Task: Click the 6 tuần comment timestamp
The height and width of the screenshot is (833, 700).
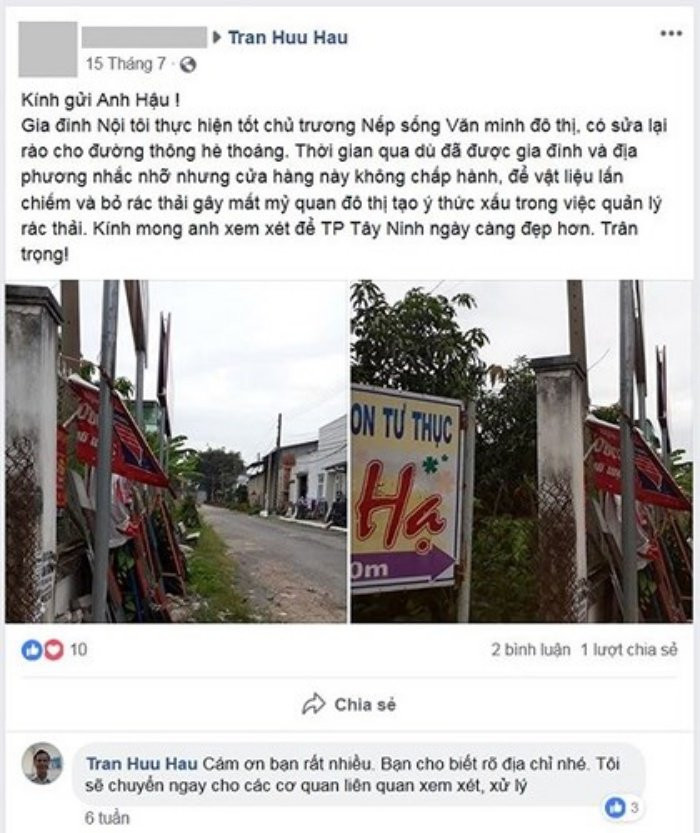Action: (107, 818)
